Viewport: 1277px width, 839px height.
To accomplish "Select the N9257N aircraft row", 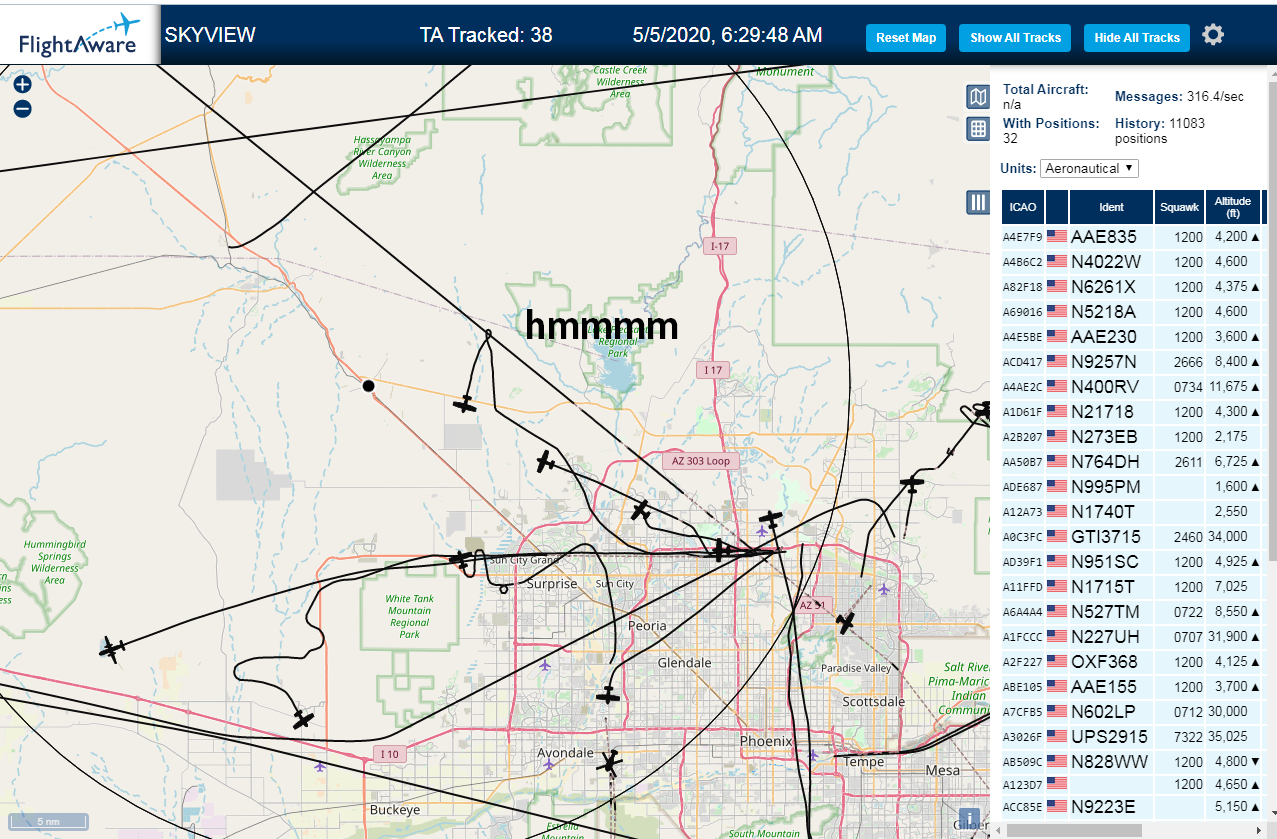I will click(x=1135, y=362).
